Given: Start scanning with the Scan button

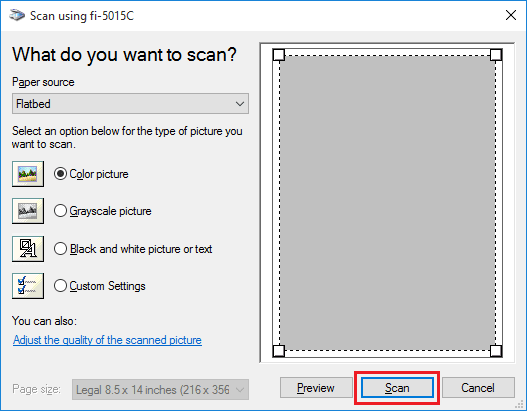Looking at the screenshot, I should coord(397,387).
